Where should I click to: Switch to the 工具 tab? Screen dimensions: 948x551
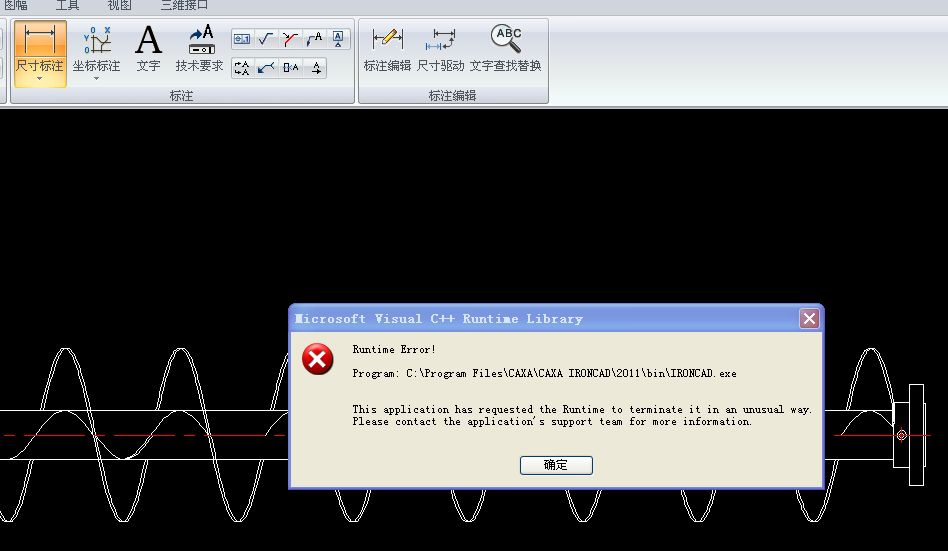[67, 5]
